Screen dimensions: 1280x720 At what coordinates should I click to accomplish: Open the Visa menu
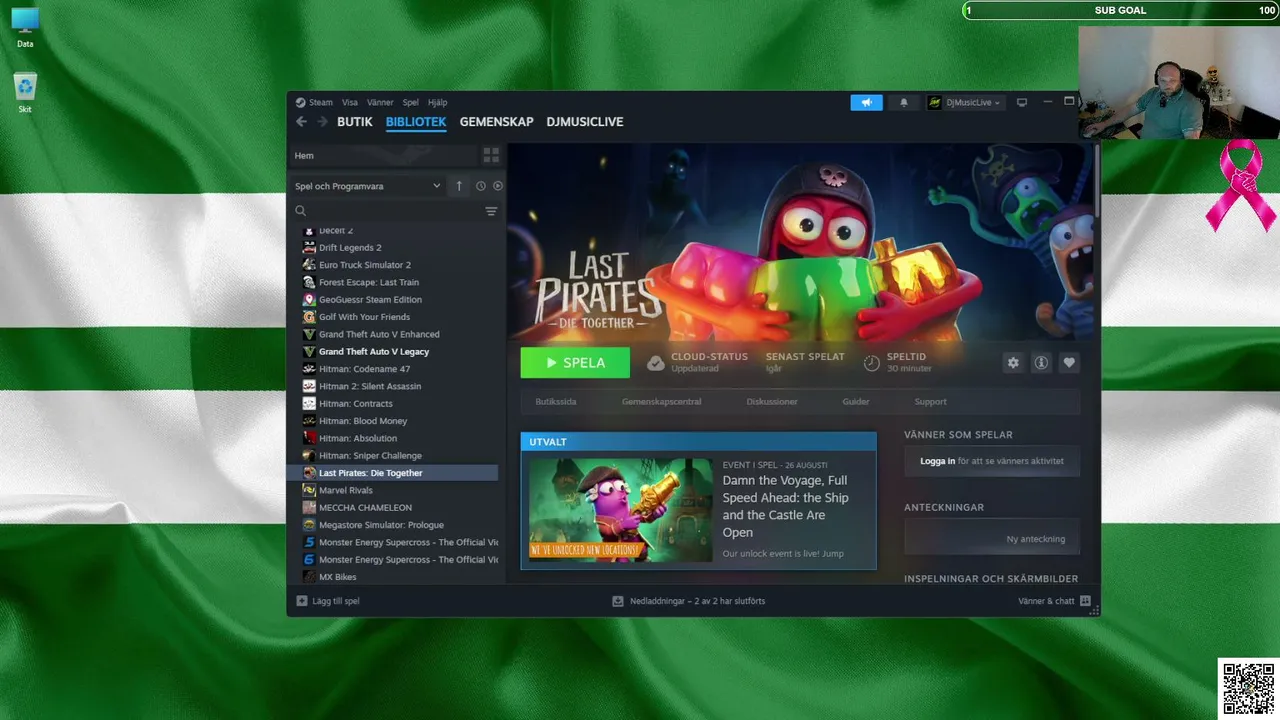coord(350,102)
